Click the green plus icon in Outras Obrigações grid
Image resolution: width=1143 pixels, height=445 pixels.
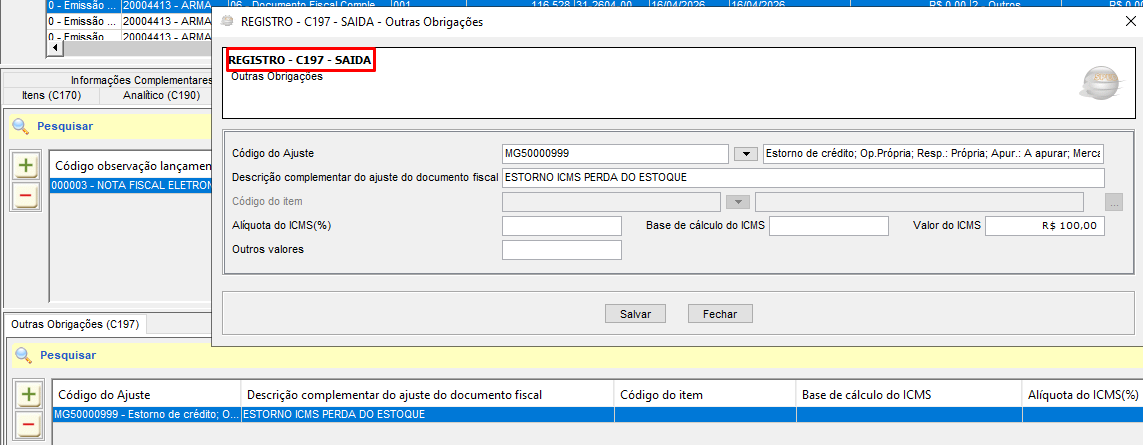[x=29, y=395]
